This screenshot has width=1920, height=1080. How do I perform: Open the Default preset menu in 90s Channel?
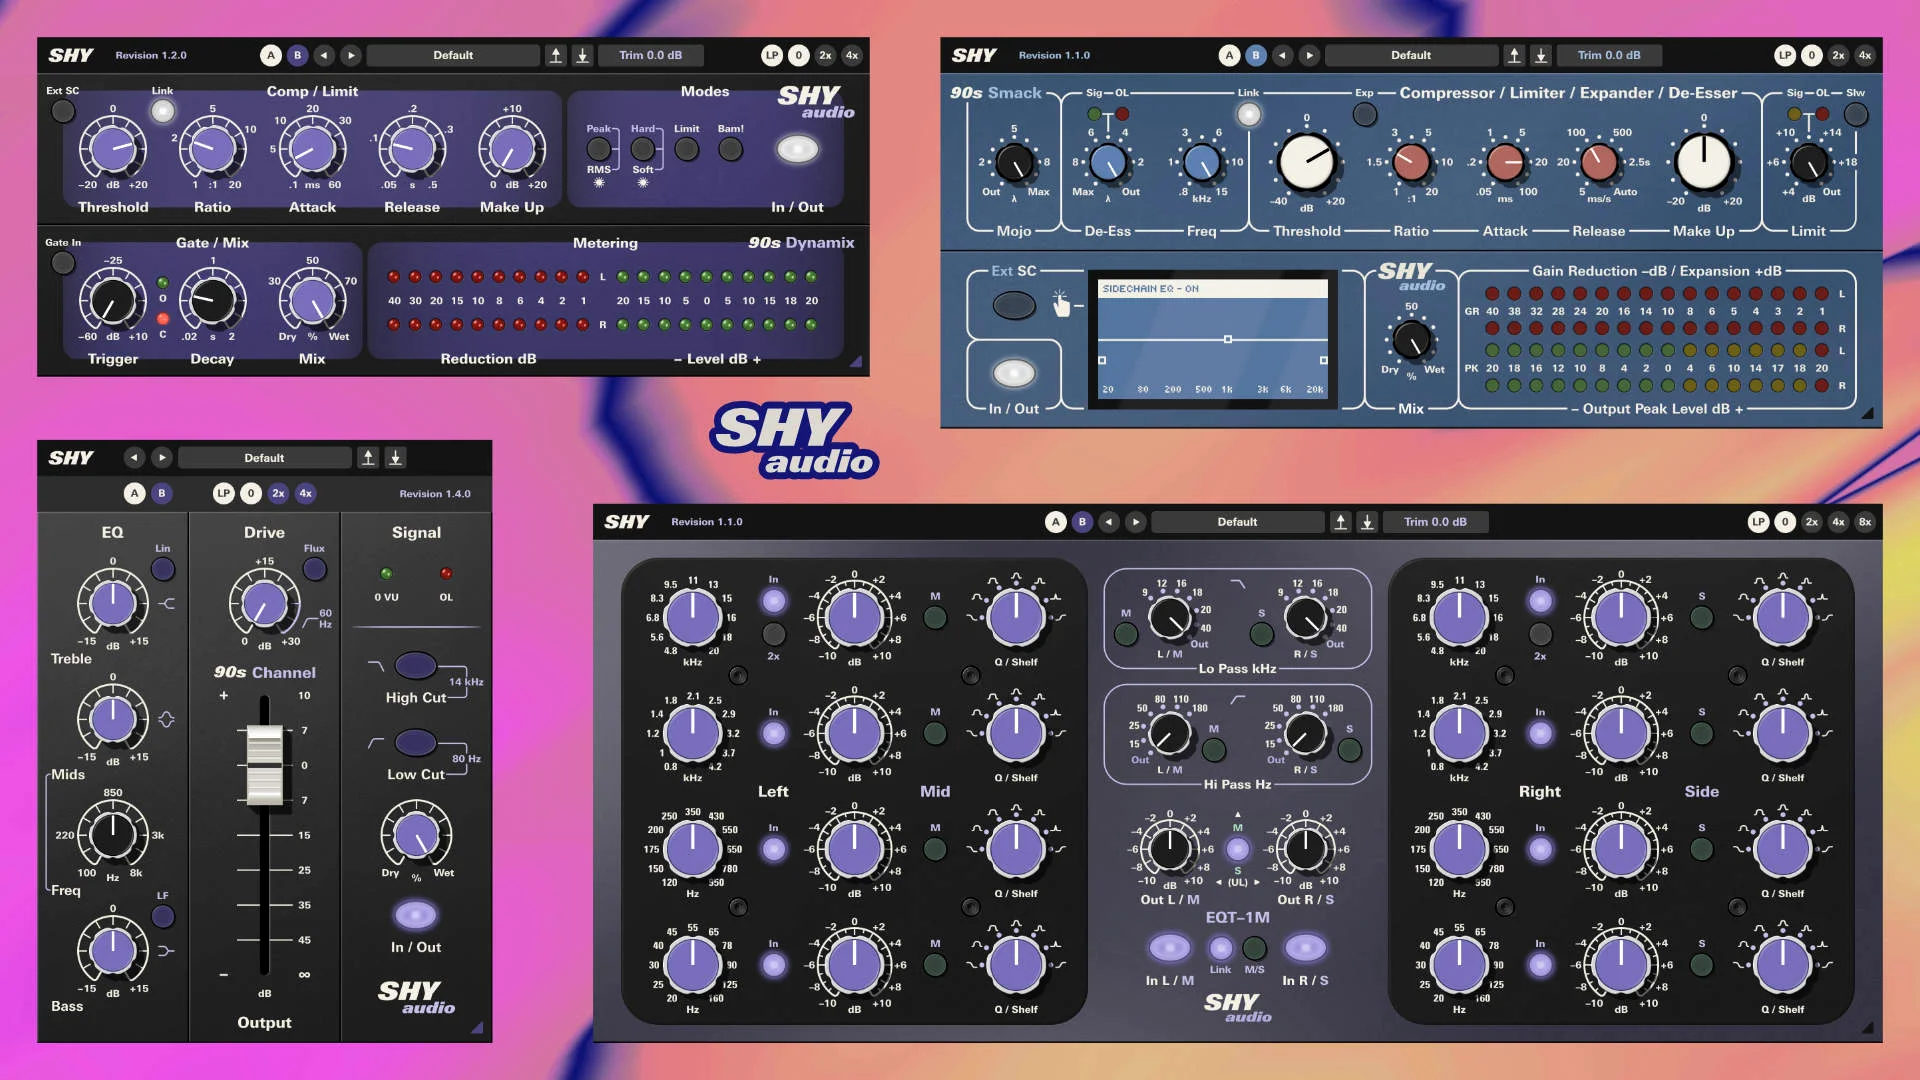tap(264, 457)
